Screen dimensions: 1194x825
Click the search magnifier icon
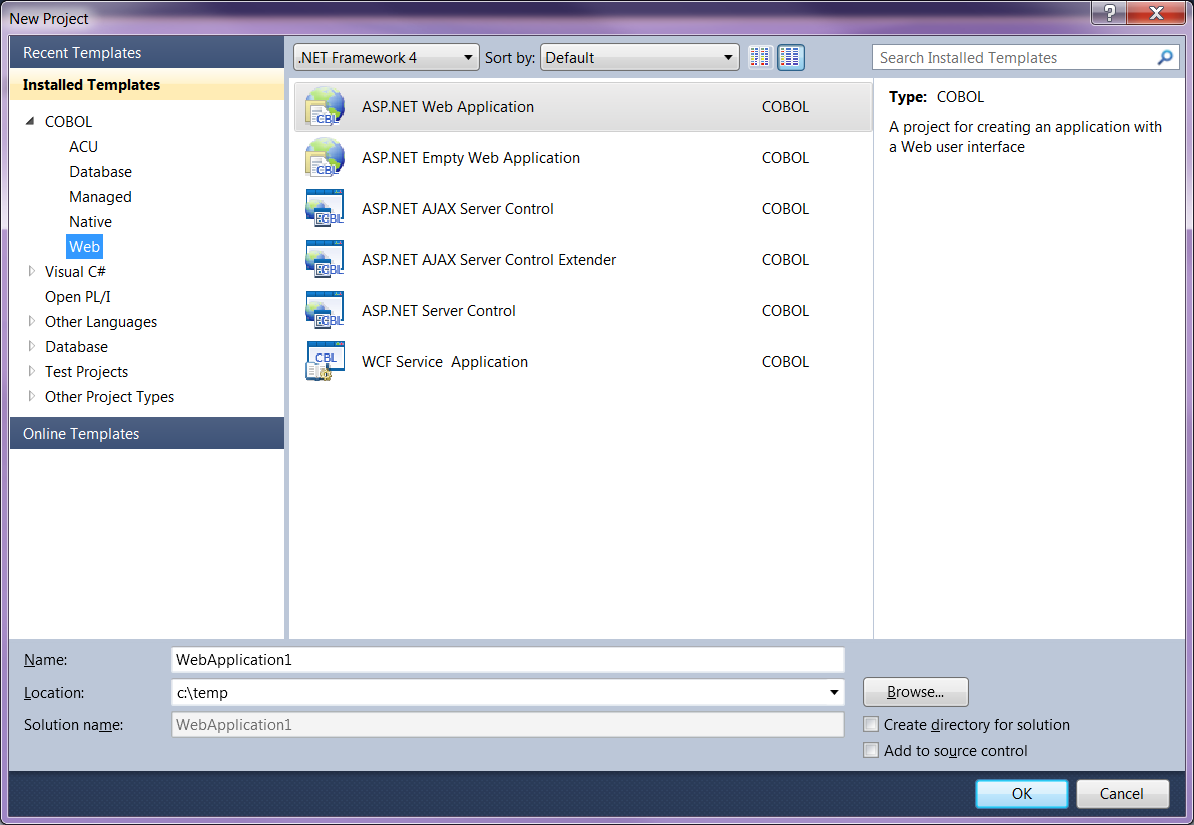coord(1164,57)
